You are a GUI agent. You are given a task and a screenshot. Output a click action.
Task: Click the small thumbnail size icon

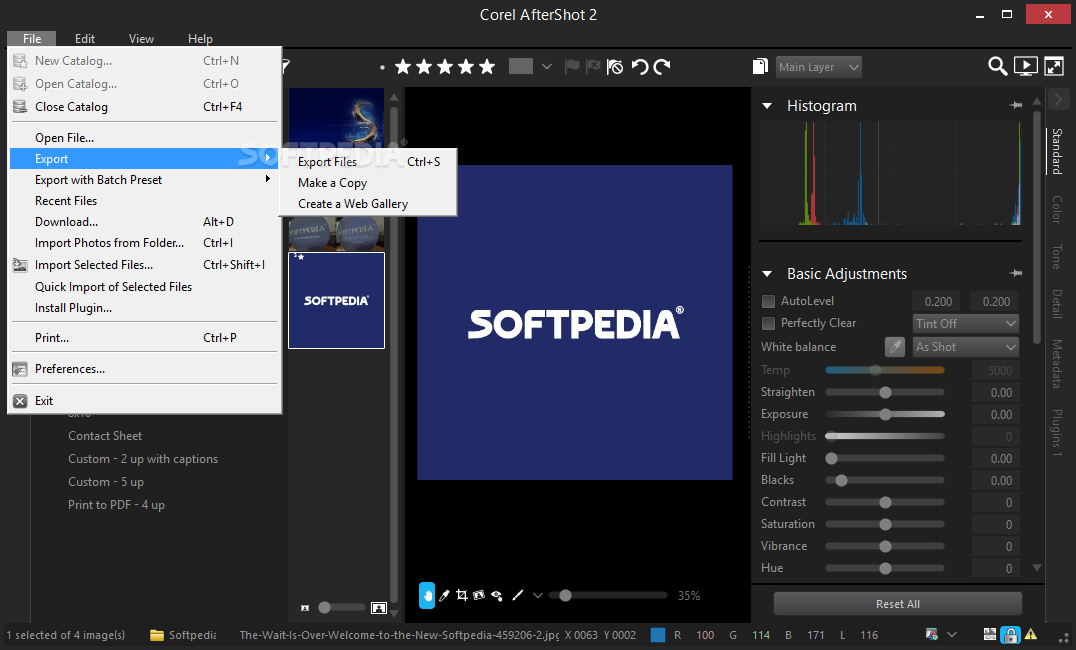pos(305,607)
